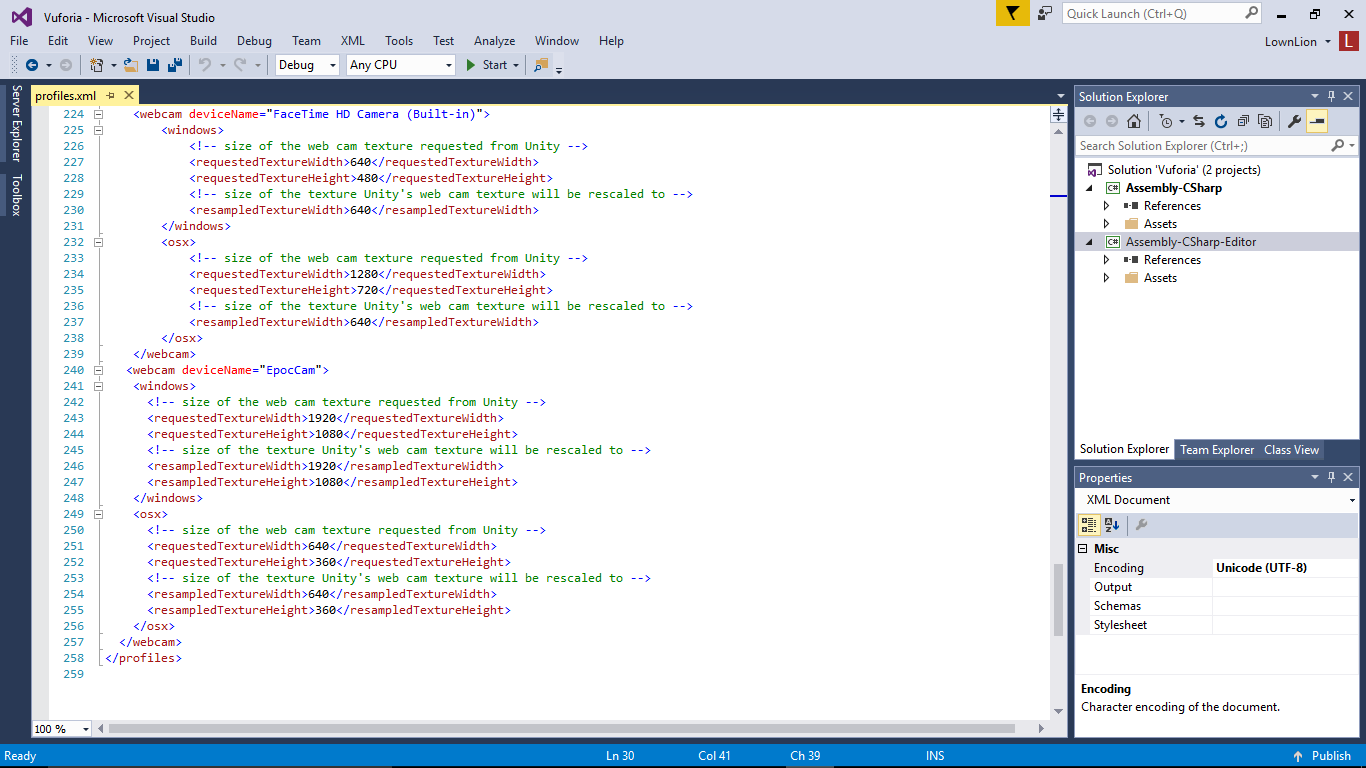The height and width of the screenshot is (768, 1366).
Task: Click the Solution Explorer Home icon
Action: [x=1133, y=122]
